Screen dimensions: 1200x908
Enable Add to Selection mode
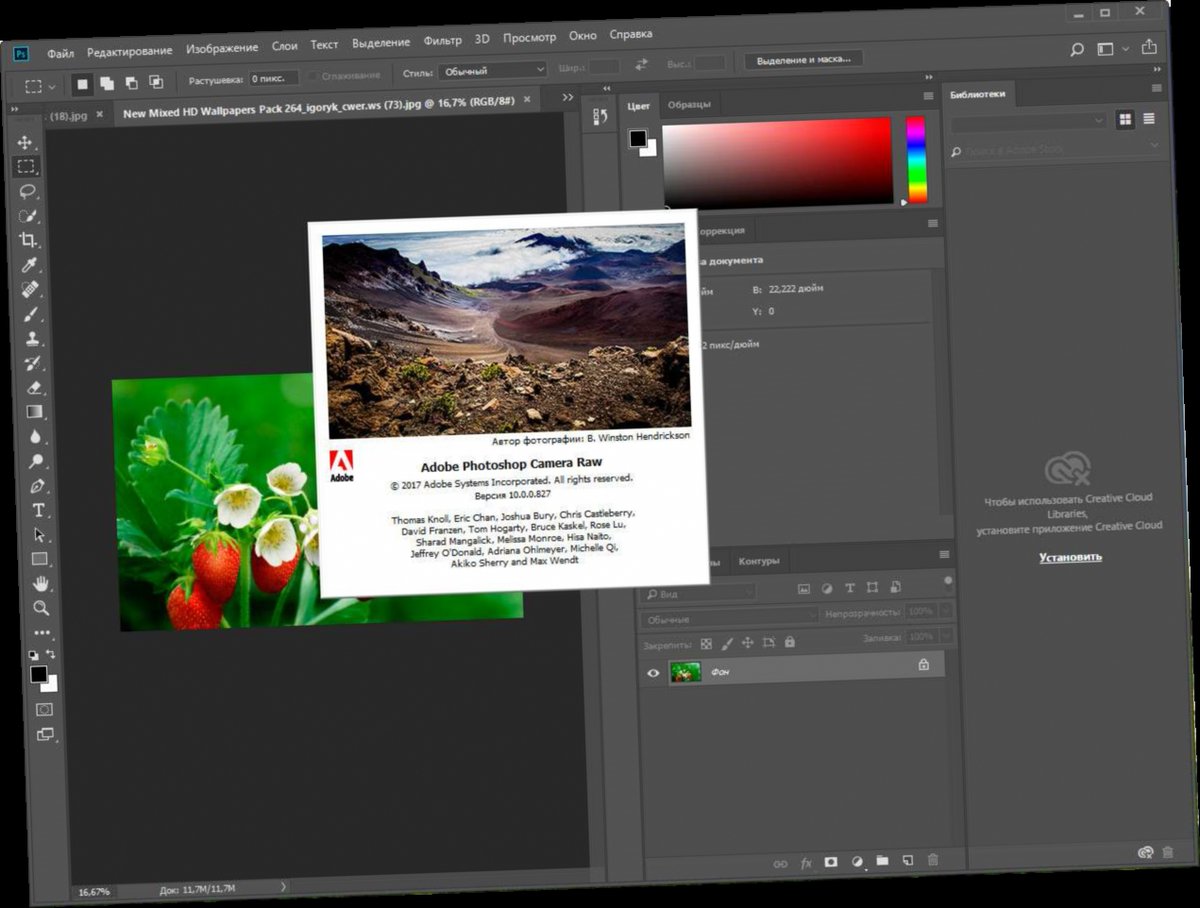[107, 84]
